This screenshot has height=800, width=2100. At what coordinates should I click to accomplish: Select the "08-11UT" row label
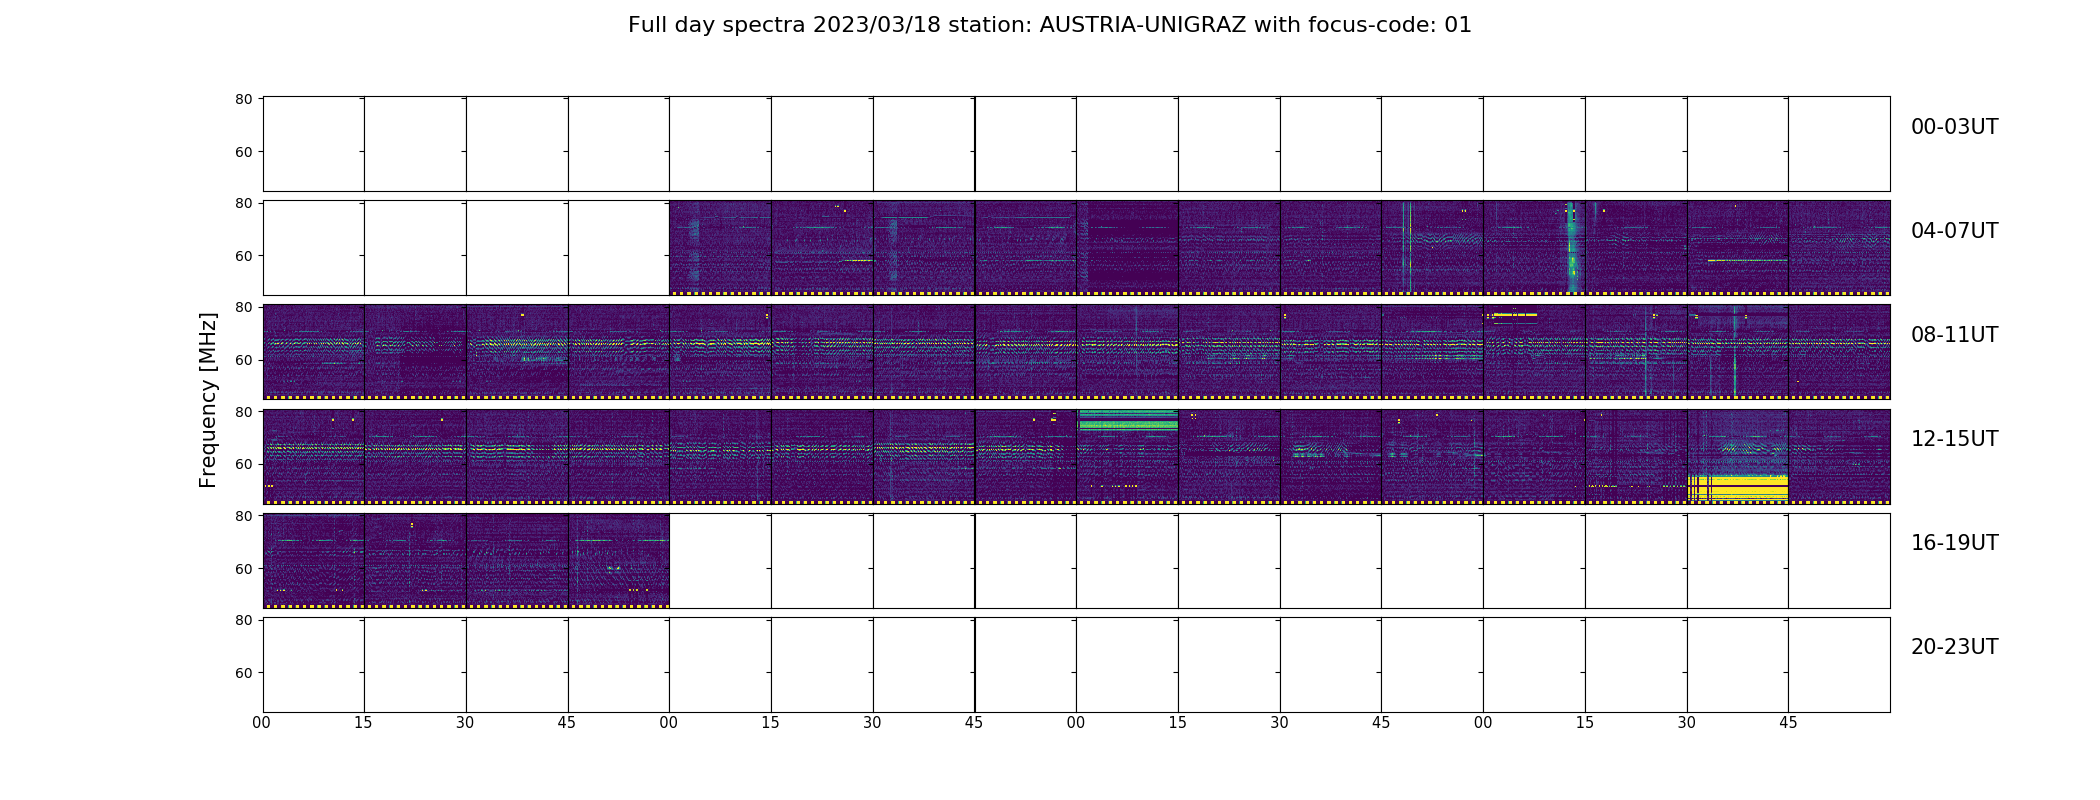coord(1954,335)
